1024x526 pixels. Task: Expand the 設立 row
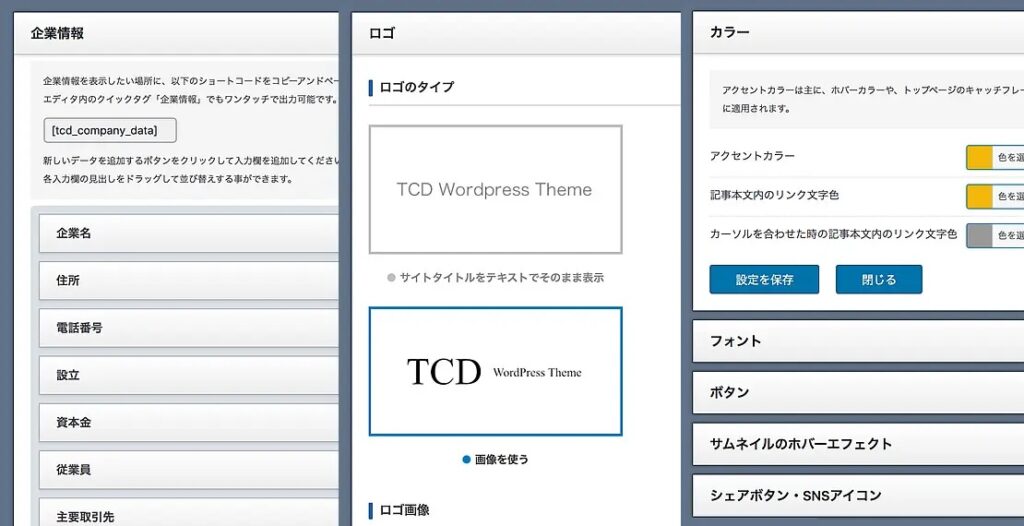click(189, 375)
